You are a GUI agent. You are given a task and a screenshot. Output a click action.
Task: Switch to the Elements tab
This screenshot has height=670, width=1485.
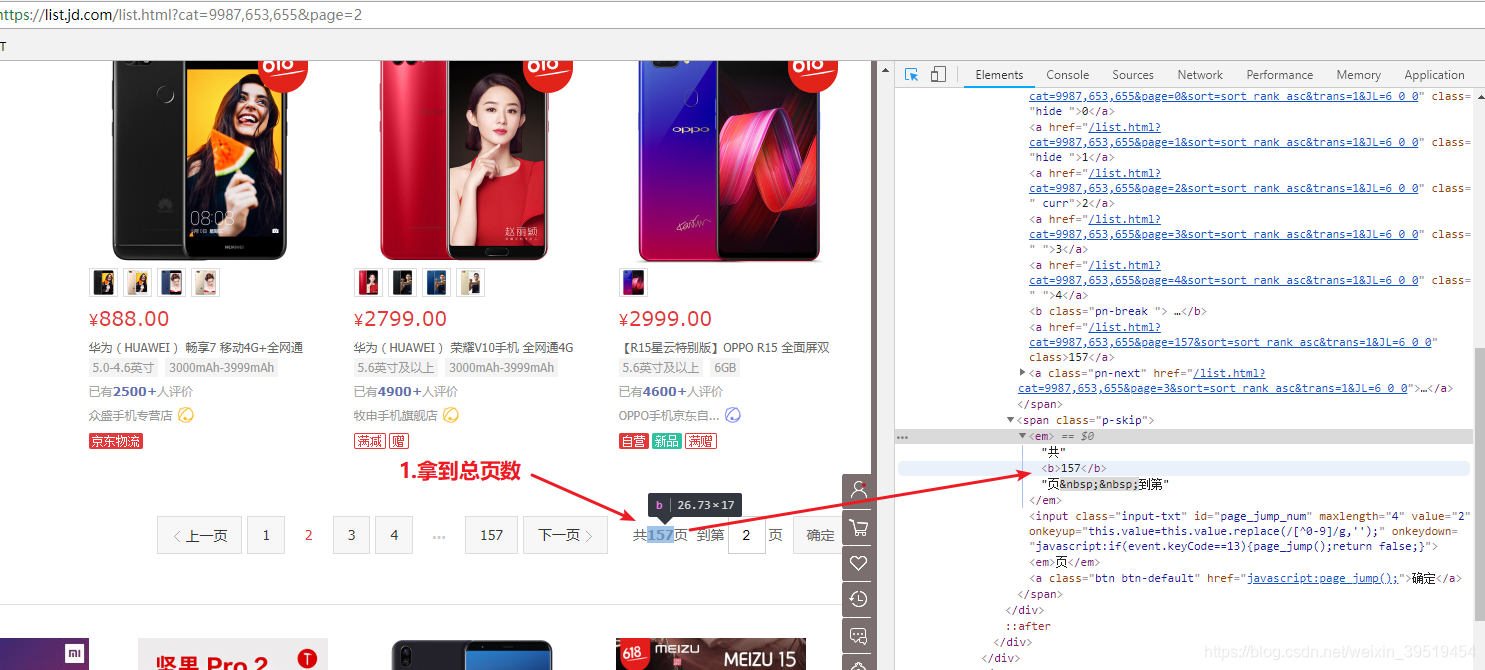pos(999,75)
